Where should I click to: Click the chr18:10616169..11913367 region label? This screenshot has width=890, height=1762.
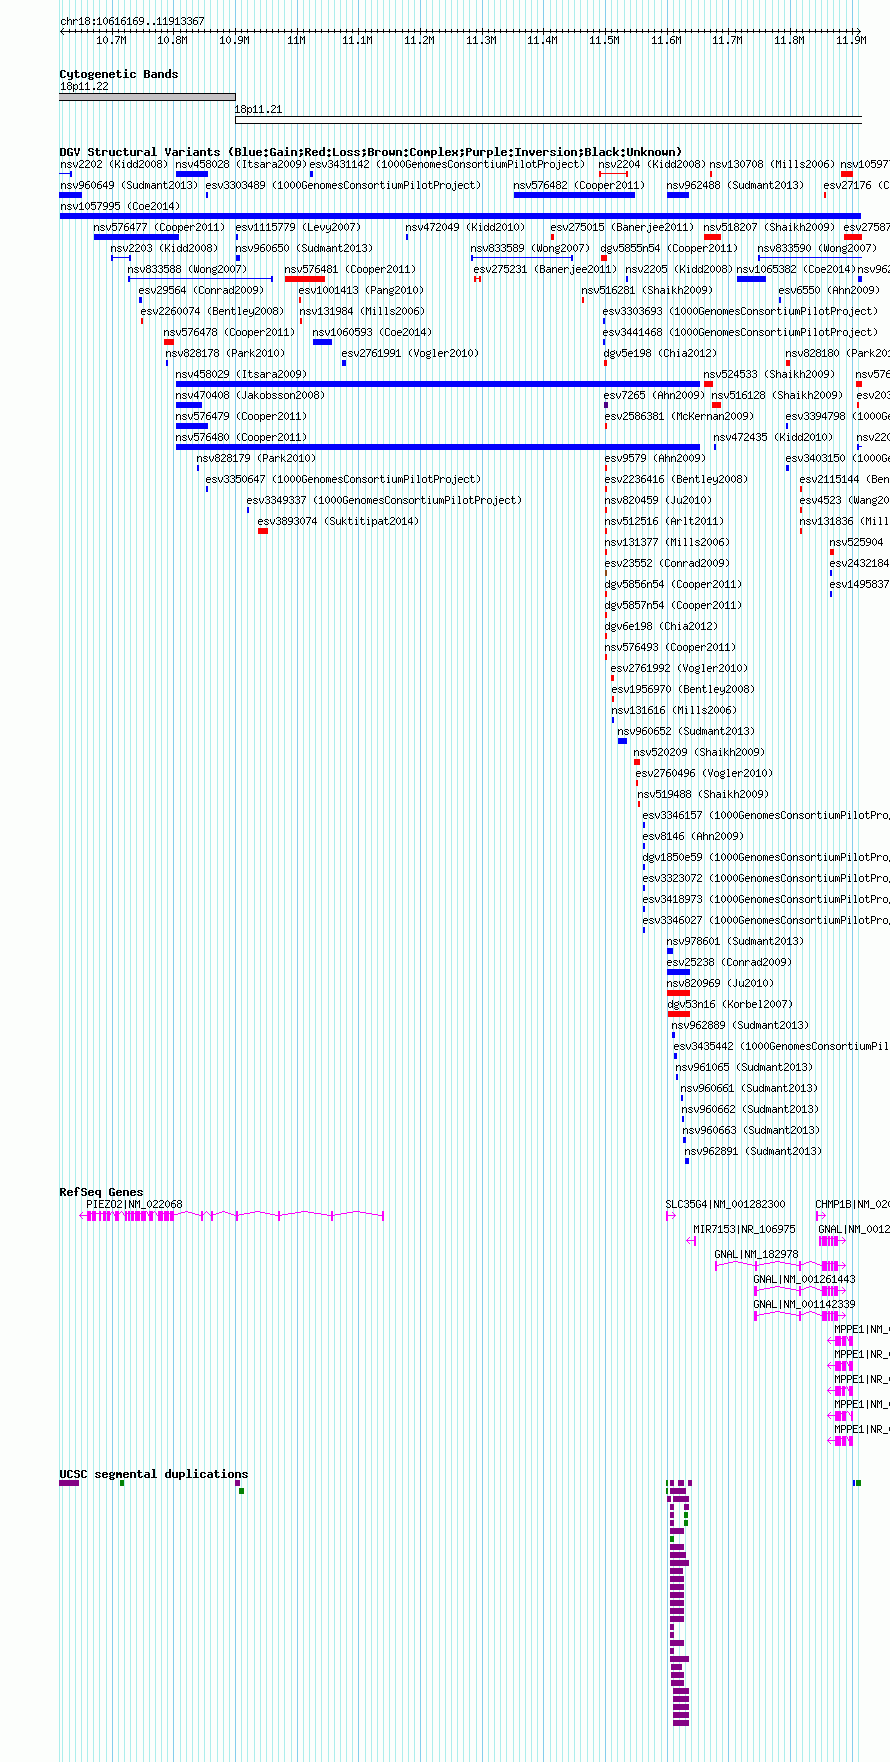pyautogui.click(x=132, y=21)
